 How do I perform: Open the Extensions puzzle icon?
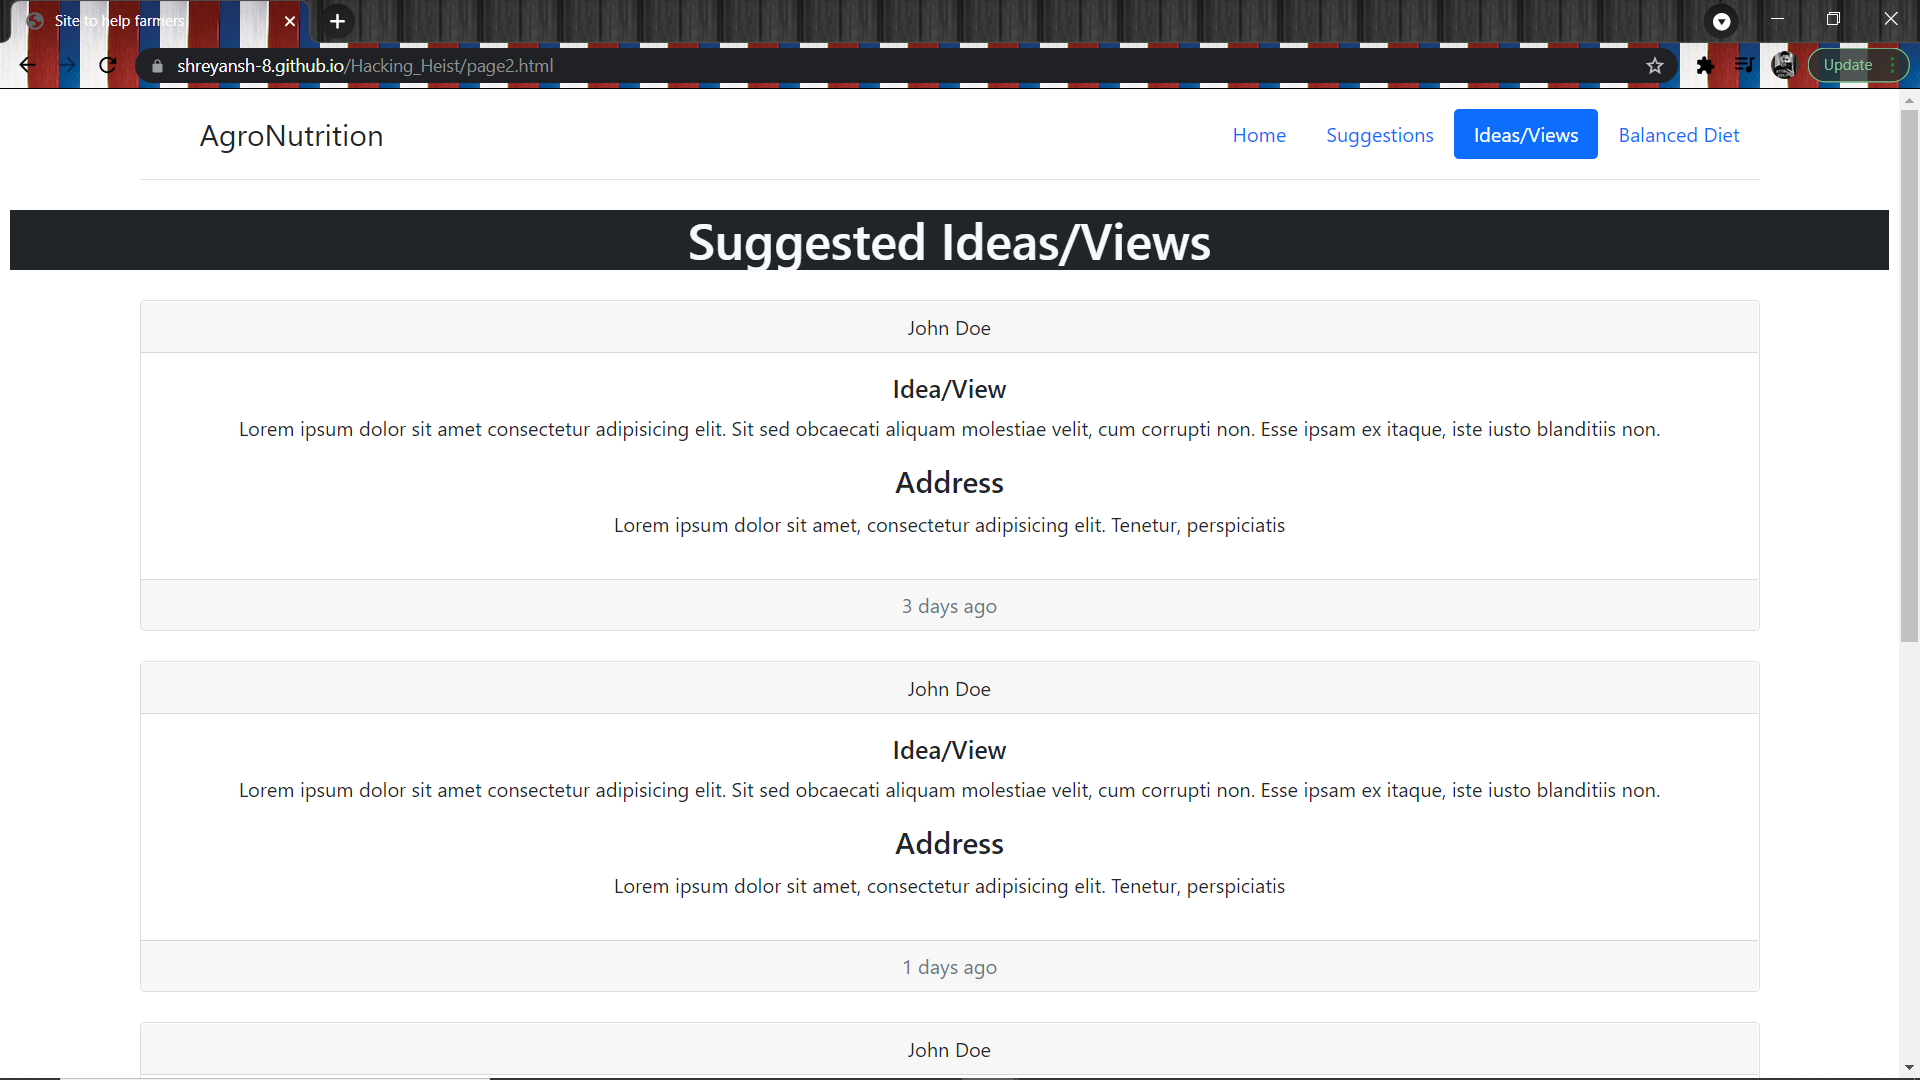tap(1705, 66)
